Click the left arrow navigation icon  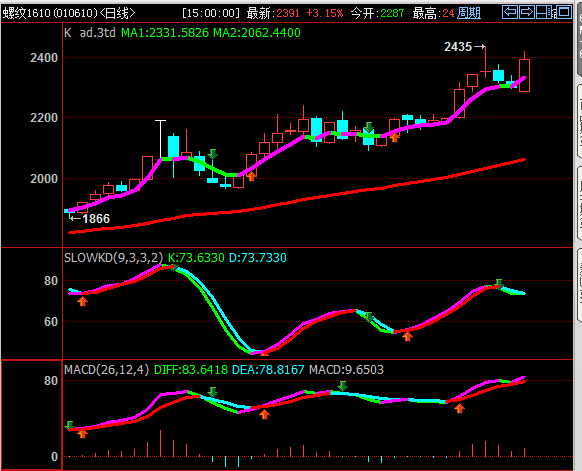click(510, 12)
